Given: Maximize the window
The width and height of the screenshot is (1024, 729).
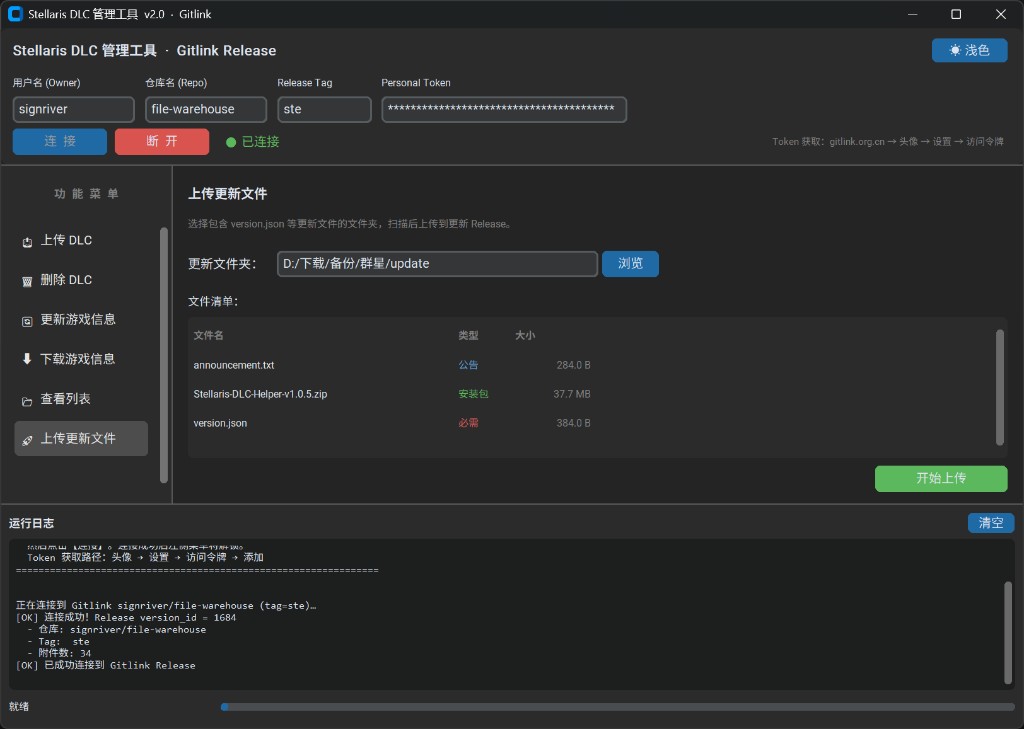Looking at the screenshot, I should 956,14.
